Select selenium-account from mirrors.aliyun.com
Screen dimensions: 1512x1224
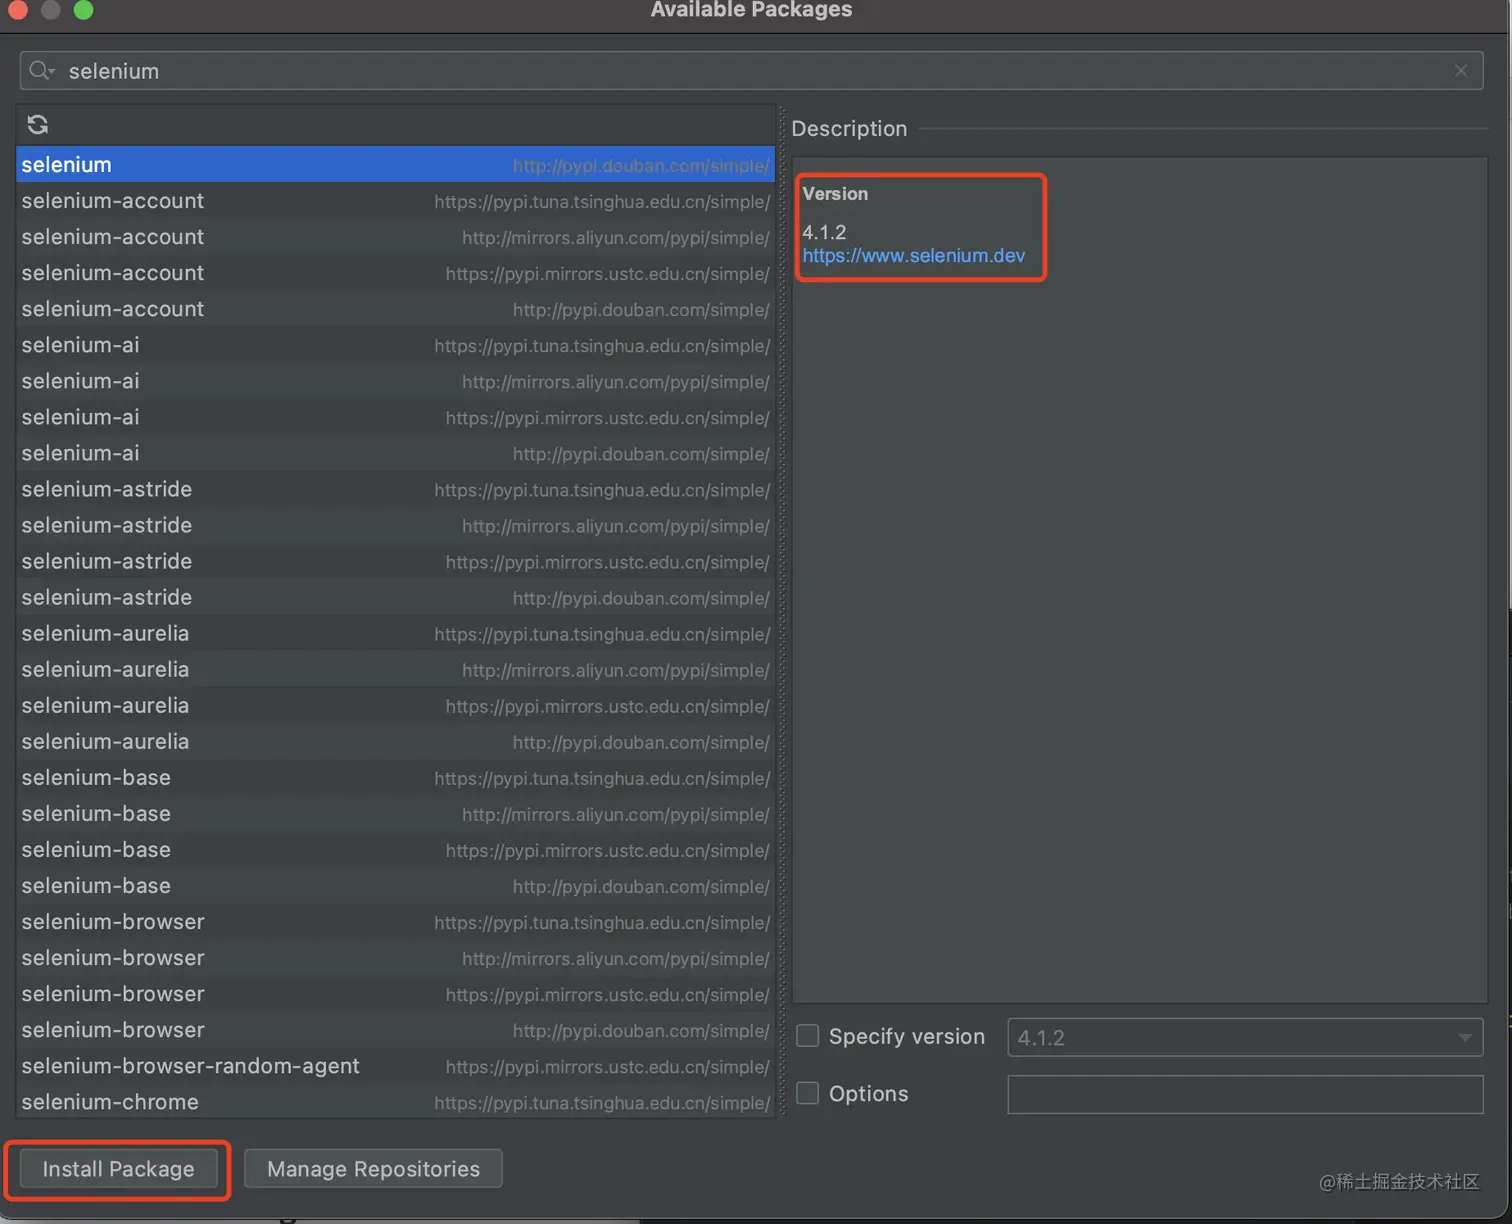(x=395, y=237)
